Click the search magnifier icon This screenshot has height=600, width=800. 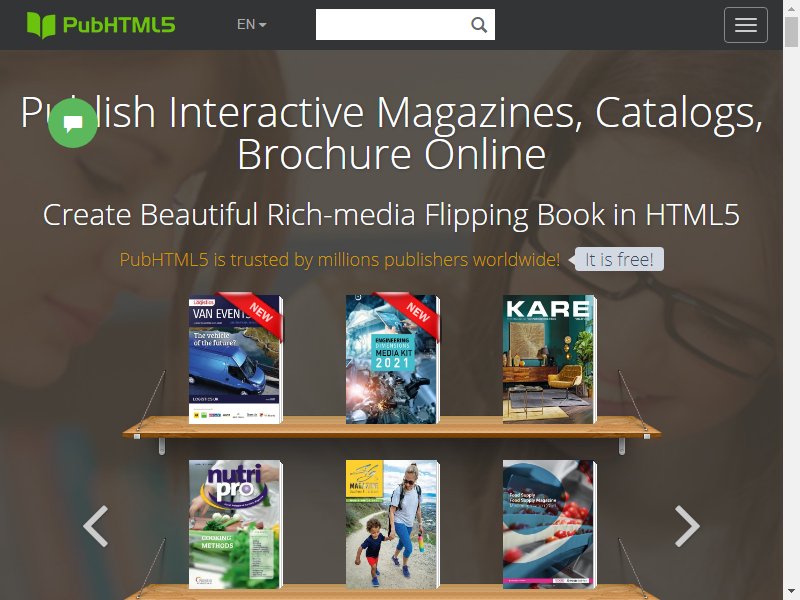coord(479,24)
